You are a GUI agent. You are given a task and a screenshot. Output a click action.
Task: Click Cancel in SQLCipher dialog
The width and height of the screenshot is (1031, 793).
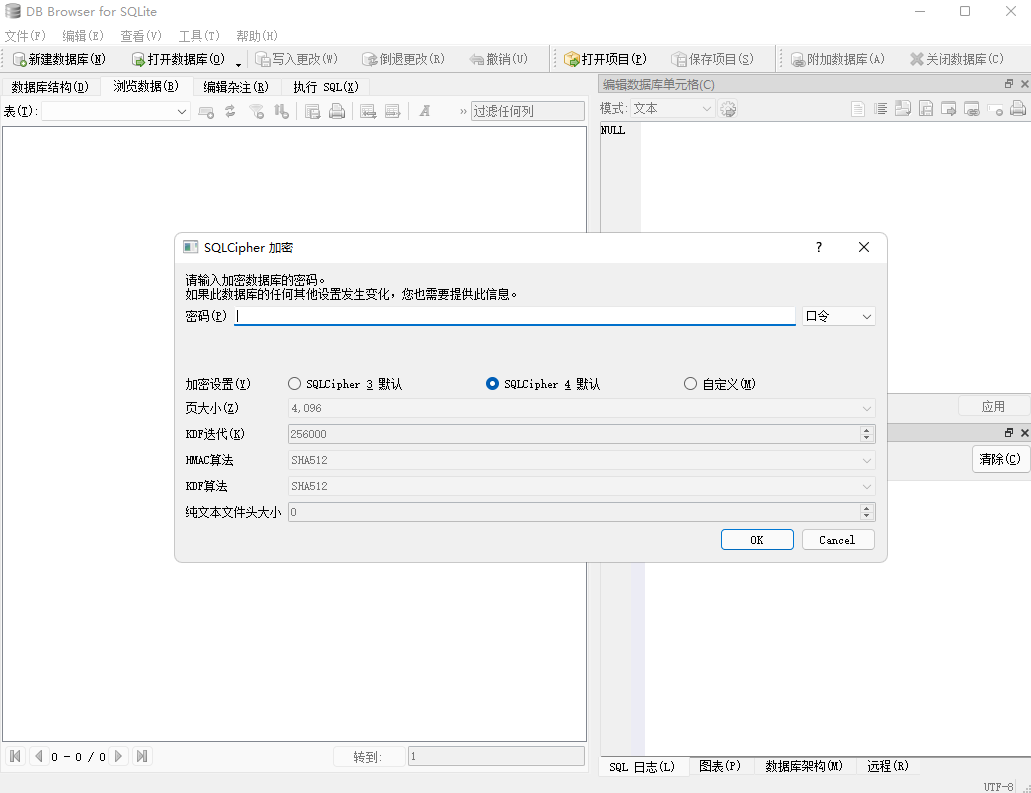point(838,540)
